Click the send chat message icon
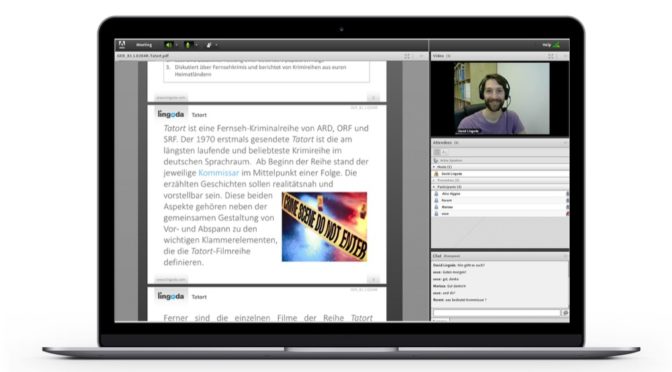The height and width of the screenshot is (372, 672). click(565, 313)
